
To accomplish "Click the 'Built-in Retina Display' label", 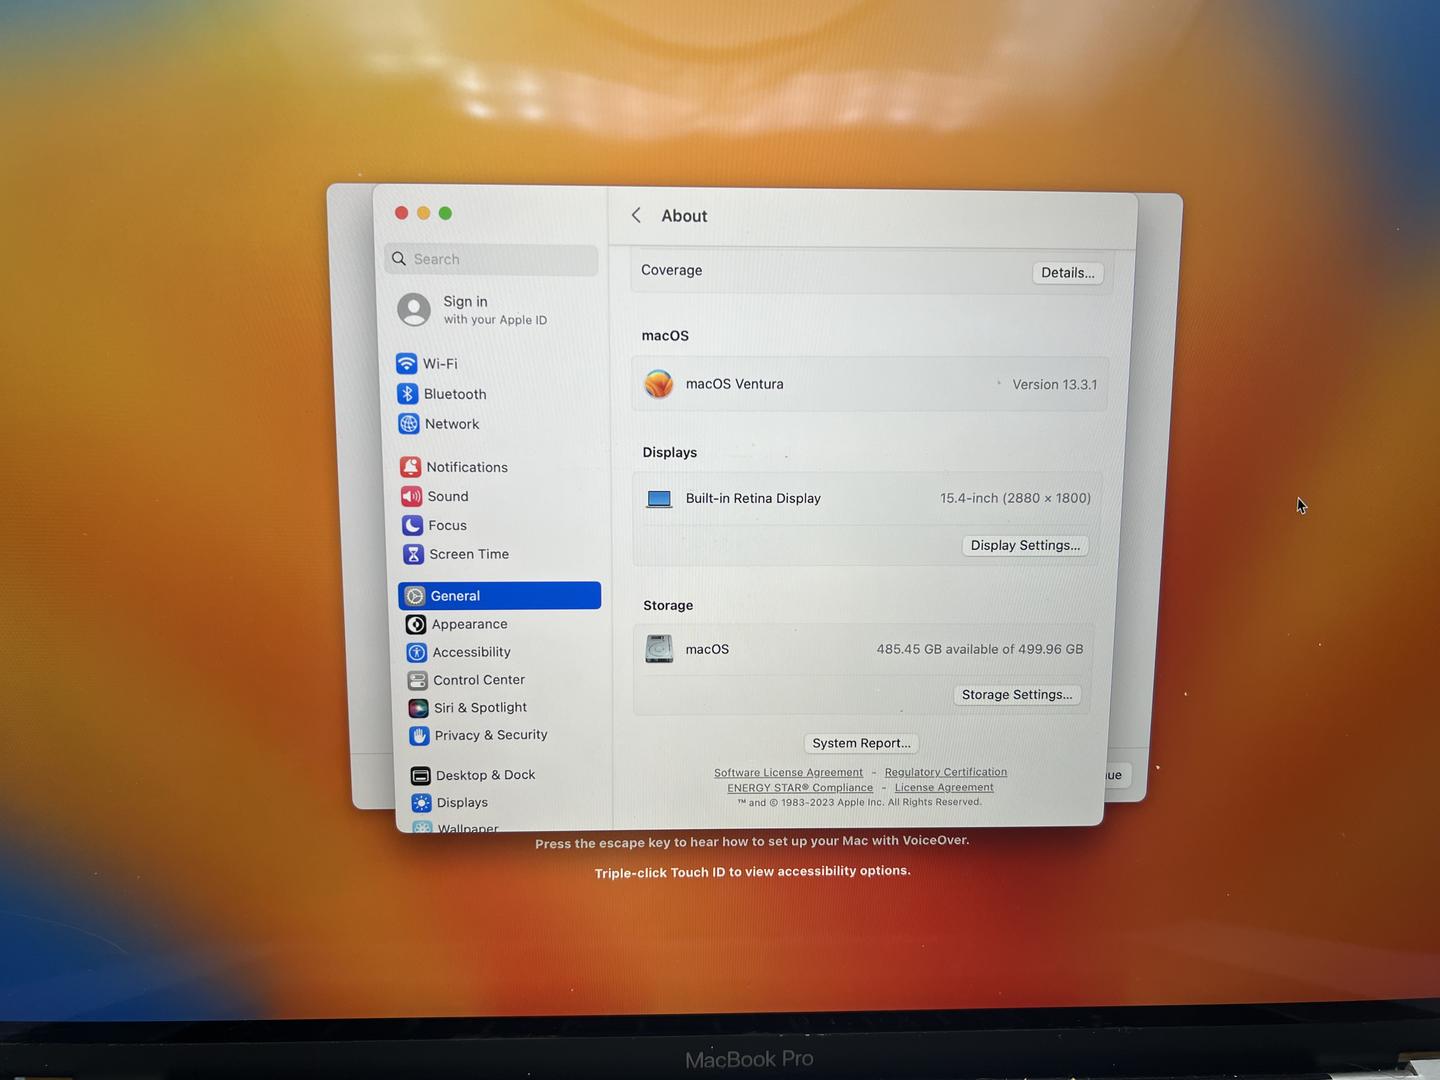I will [753, 498].
